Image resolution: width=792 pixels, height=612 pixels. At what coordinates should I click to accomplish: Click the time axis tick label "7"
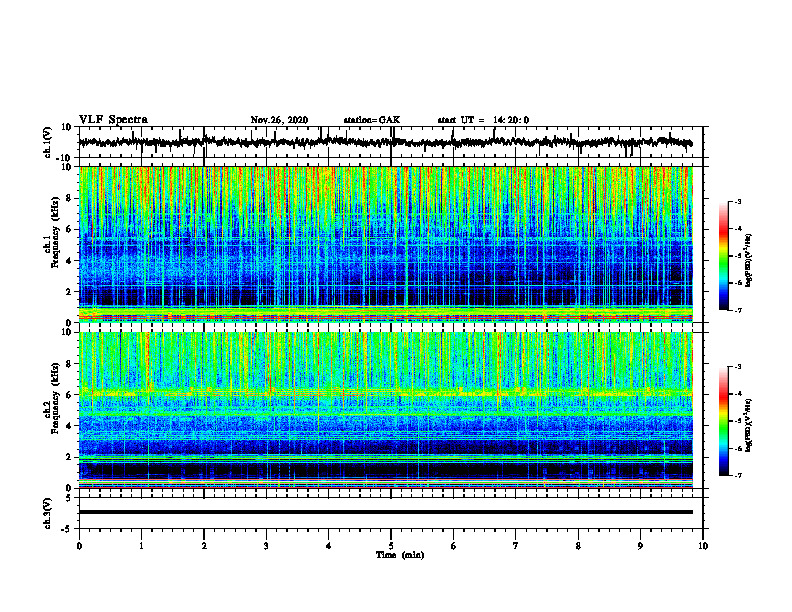pyautogui.click(x=516, y=546)
